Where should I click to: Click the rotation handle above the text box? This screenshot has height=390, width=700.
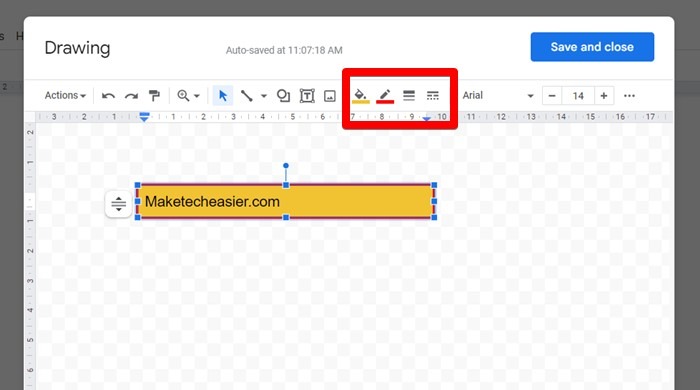click(286, 166)
